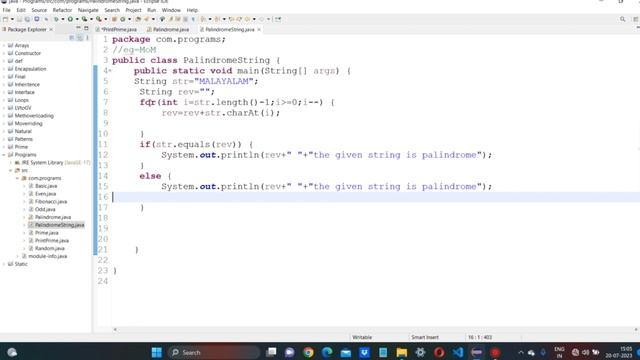640x360 pixels.
Task: Click the taskbar Search box
Action: [214, 352]
